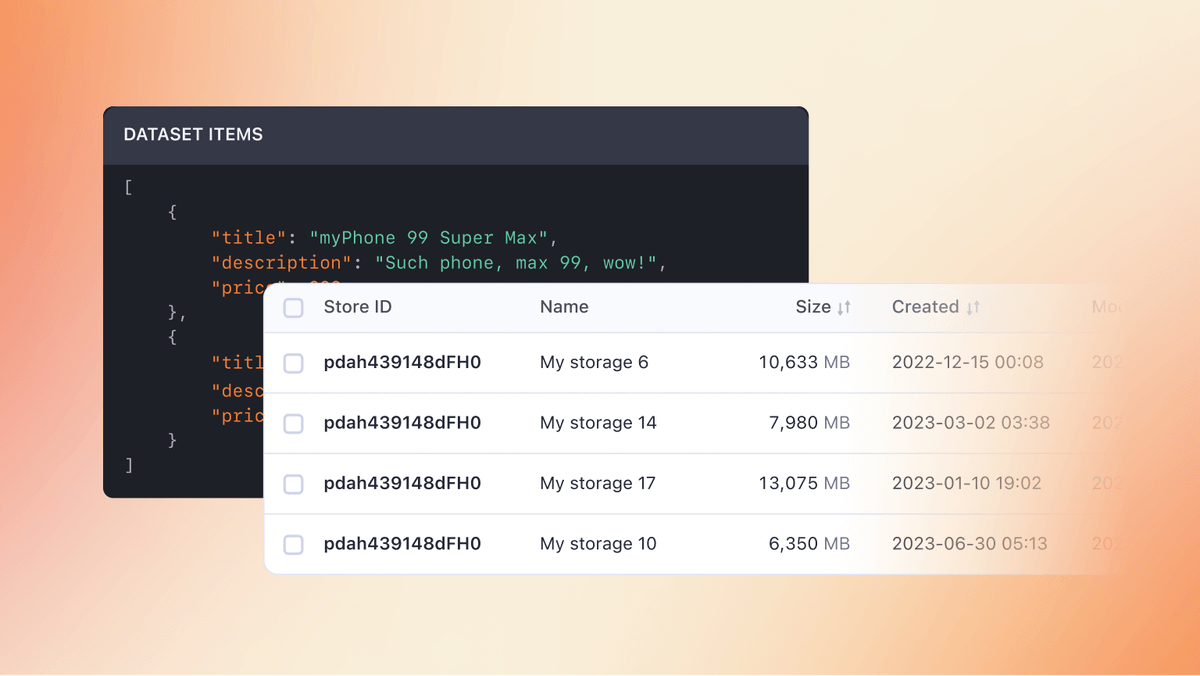
Task: Click the Created timestamp 2023-06-30 05:13
Action: click(x=968, y=544)
